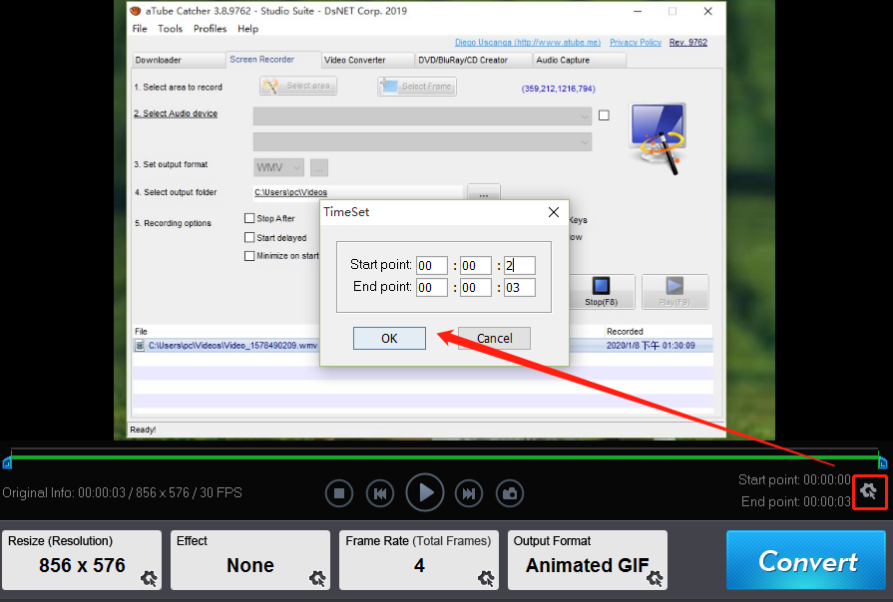This screenshot has height=602, width=893.
Task: Click the Start point seconds field
Action: (519, 265)
